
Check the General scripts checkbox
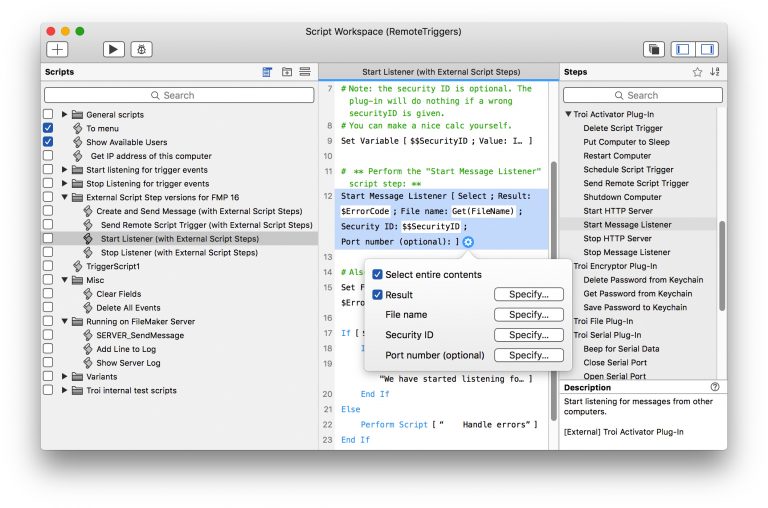[x=48, y=114]
